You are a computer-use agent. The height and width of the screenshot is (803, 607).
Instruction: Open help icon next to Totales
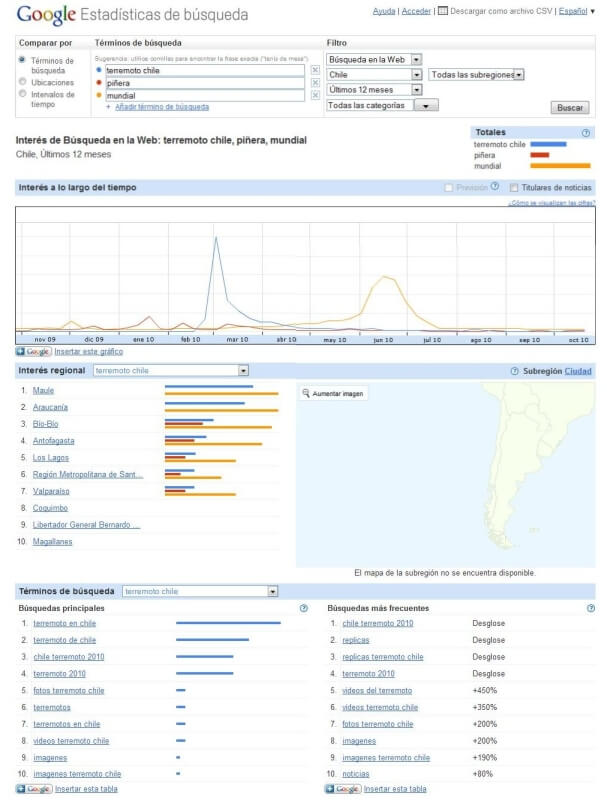point(586,132)
